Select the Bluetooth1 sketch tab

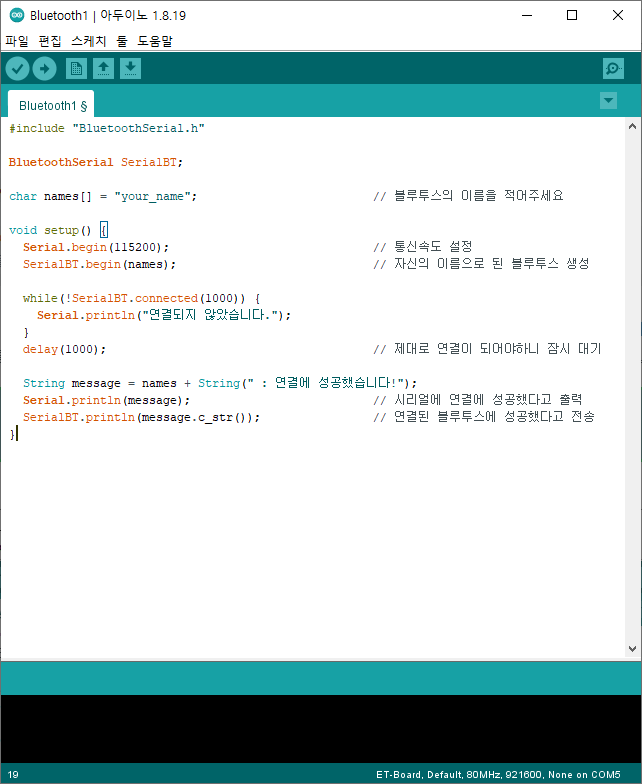click(52, 105)
